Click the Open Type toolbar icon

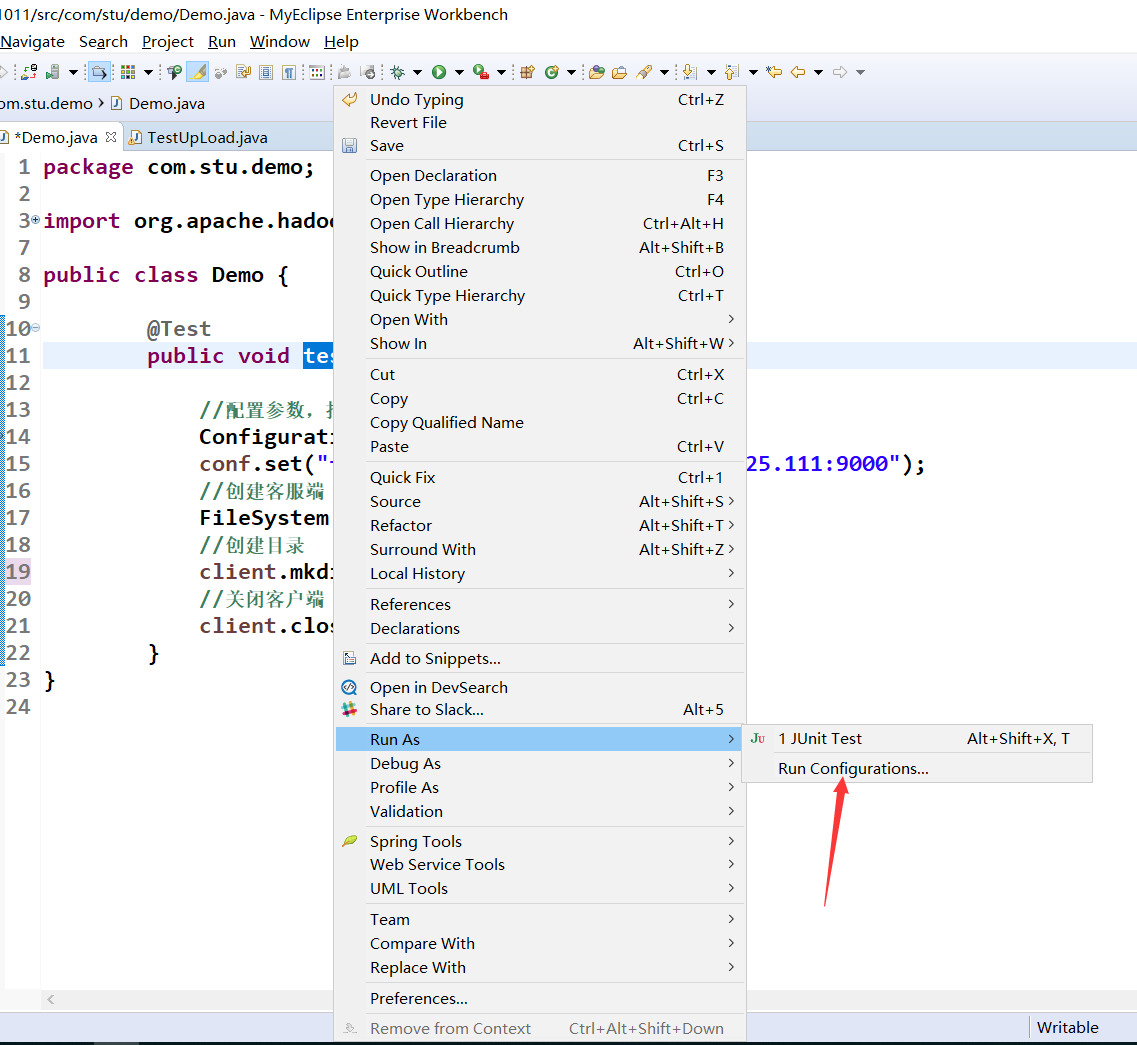coord(597,72)
